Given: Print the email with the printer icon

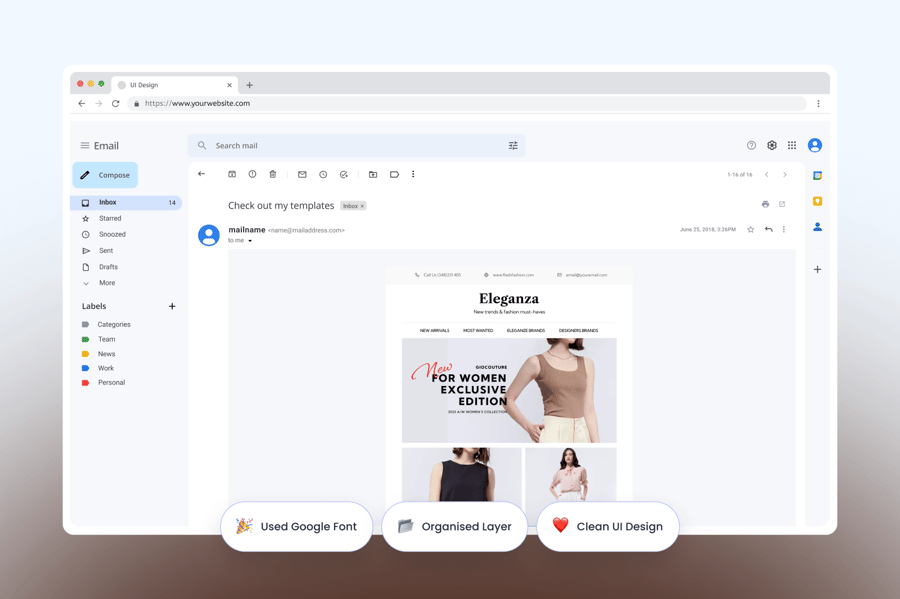Looking at the screenshot, I should (765, 204).
